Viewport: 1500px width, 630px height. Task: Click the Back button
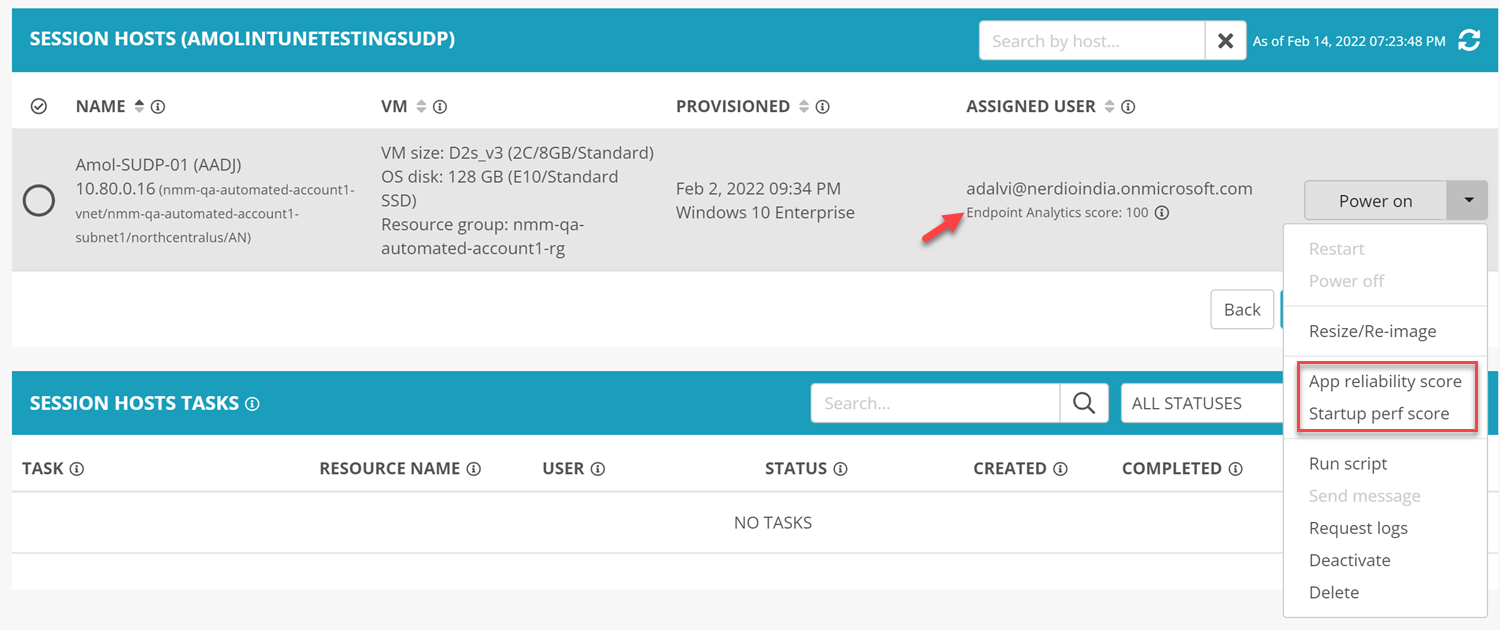pos(1241,309)
